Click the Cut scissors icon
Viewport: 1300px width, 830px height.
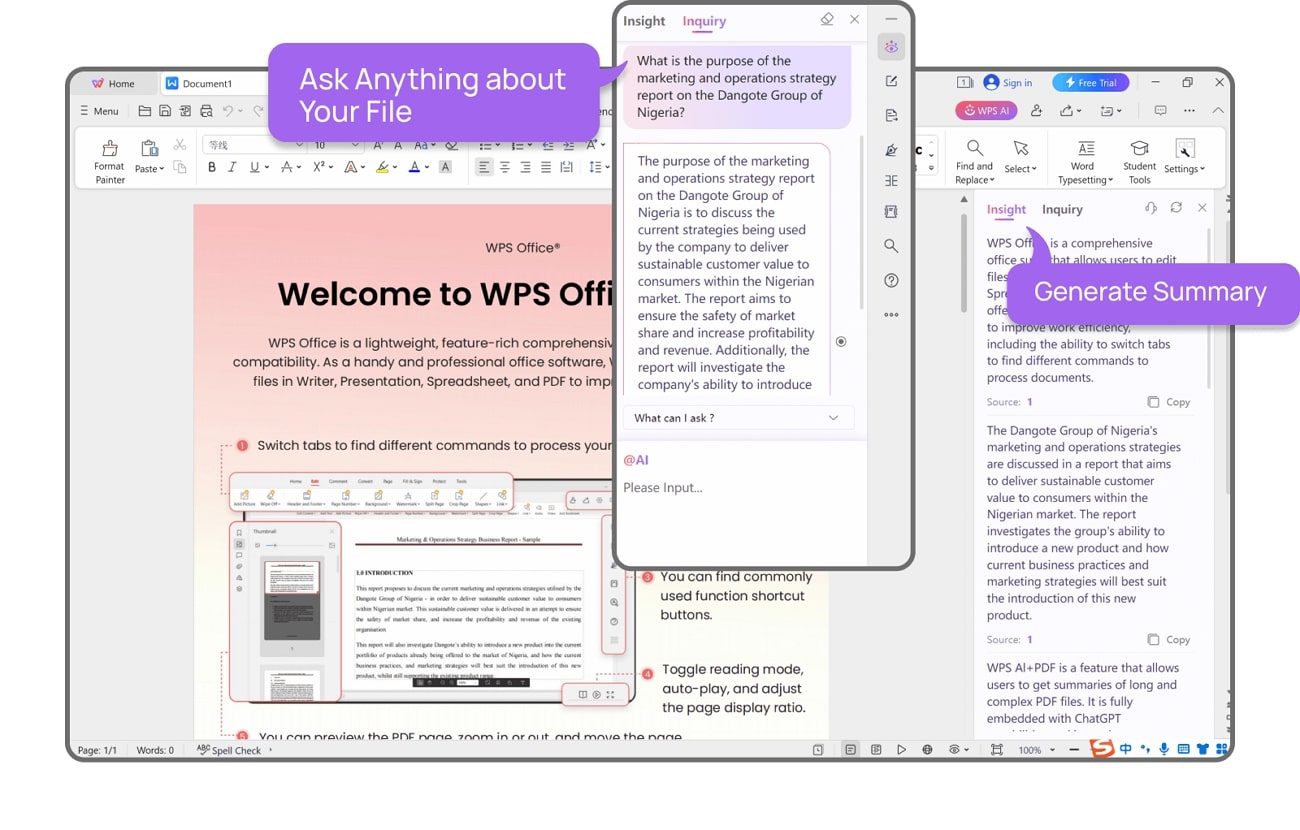180,145
